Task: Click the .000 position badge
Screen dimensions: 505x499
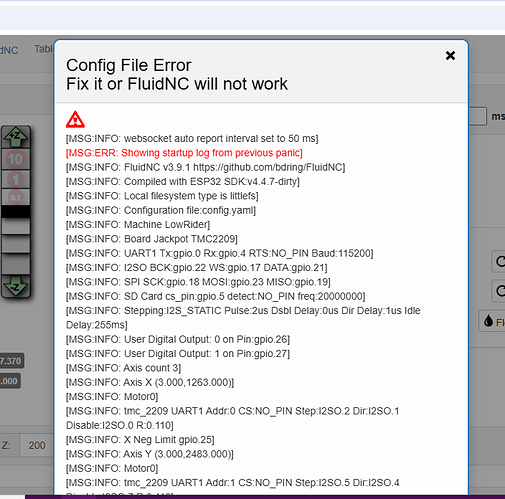Action: (10, 381)
